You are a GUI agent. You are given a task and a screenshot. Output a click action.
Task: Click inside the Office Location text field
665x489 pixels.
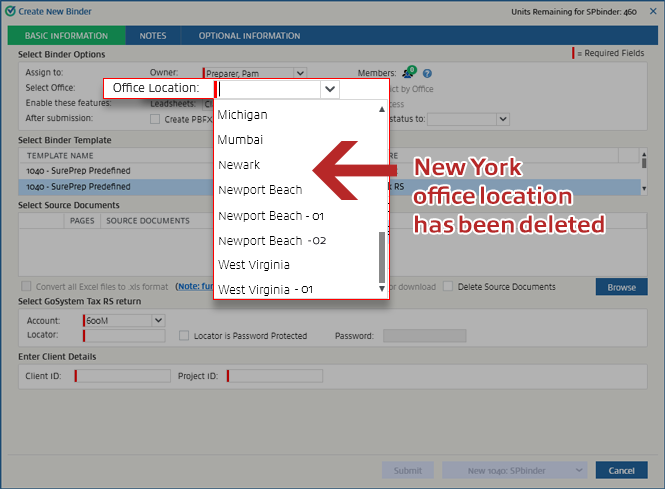click(x=268, y=89)
